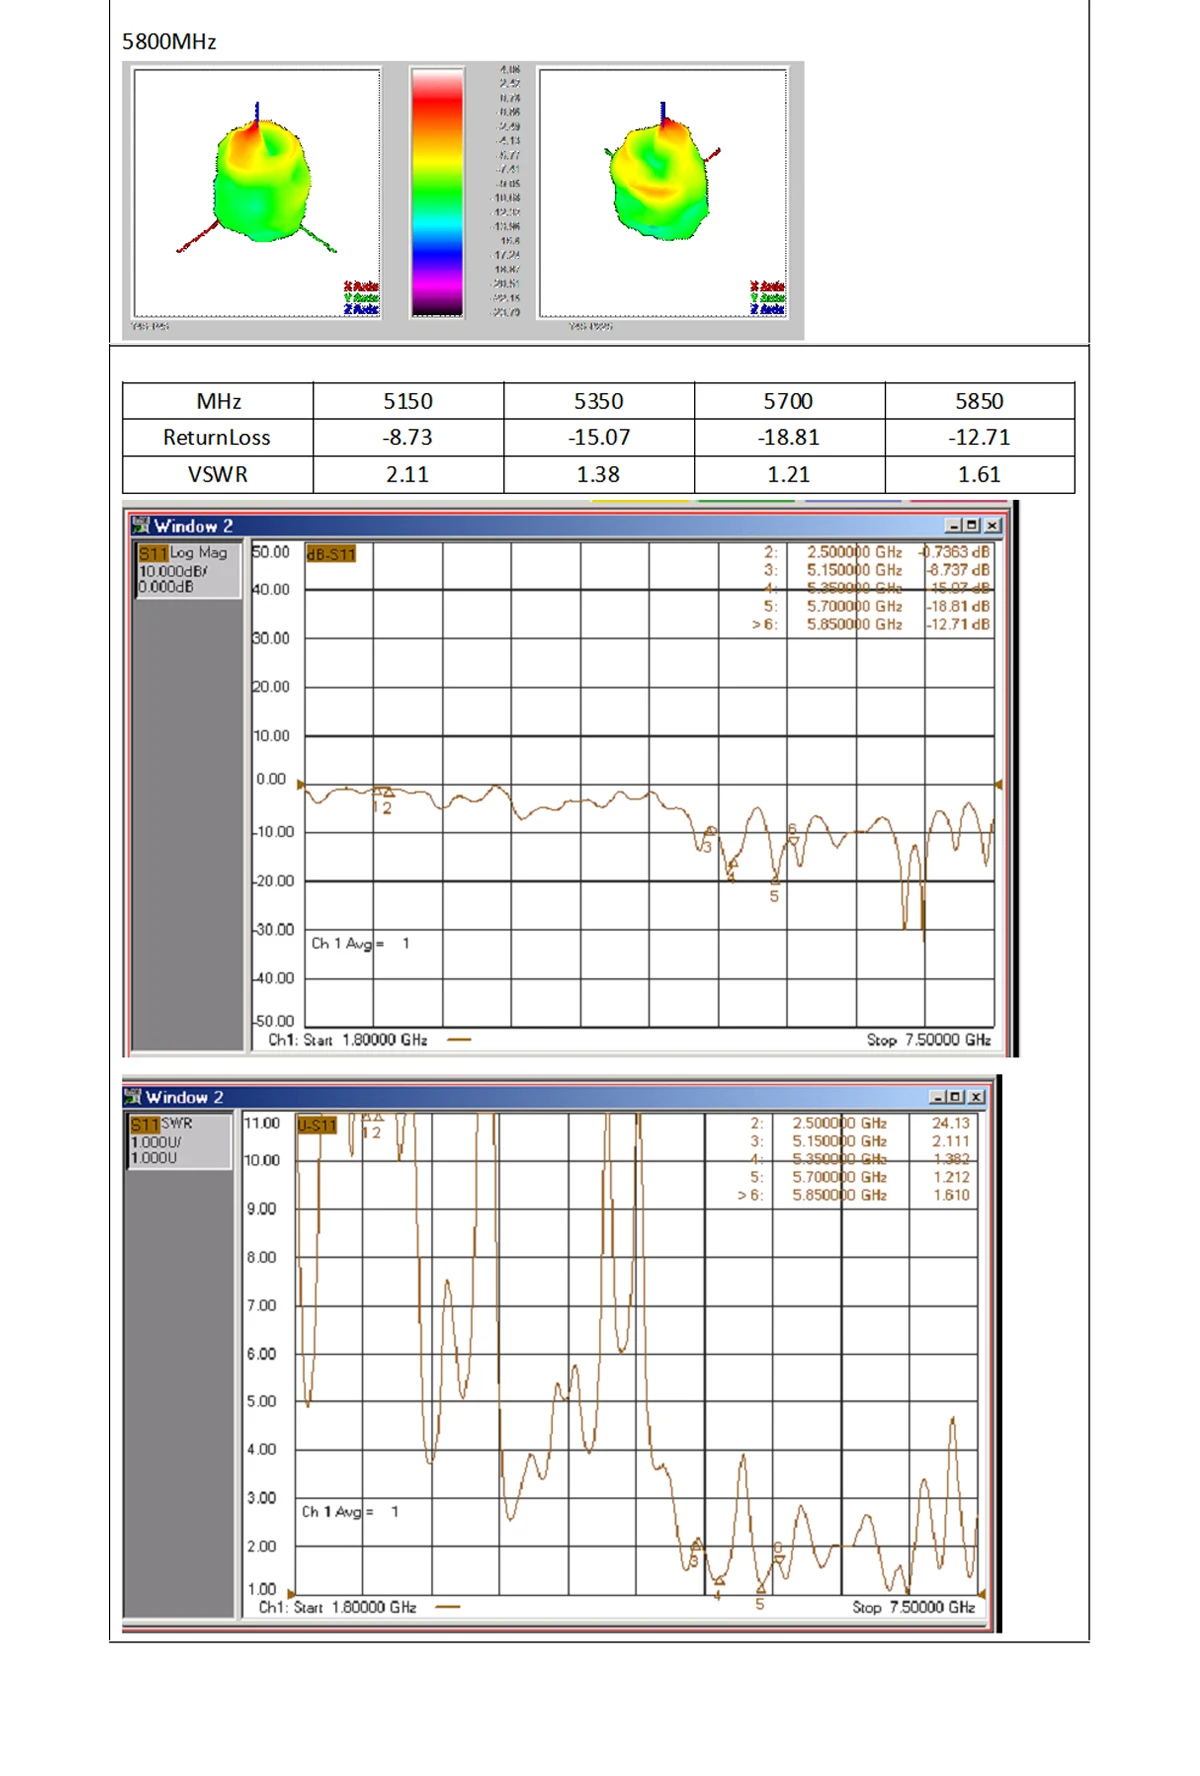This screenshot has height=1776, width=1200.
Task: Click the -15.07 return loss cell
Action: coord(599,437)
